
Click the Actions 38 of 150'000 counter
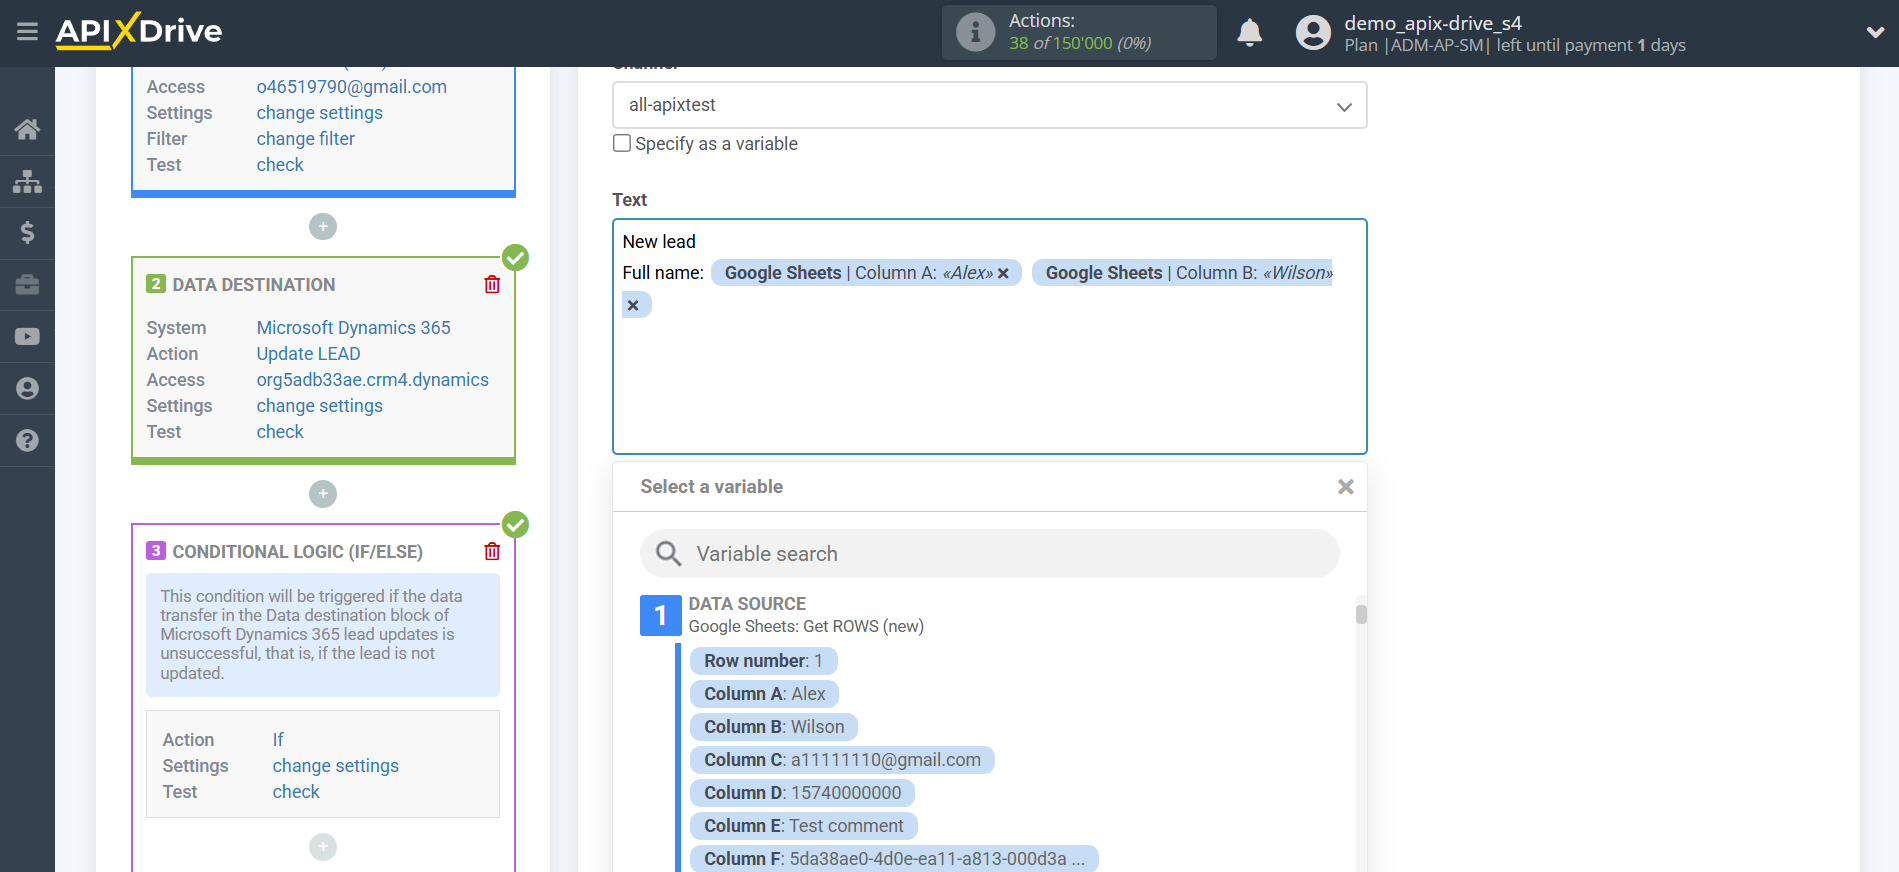point(1080,32)
